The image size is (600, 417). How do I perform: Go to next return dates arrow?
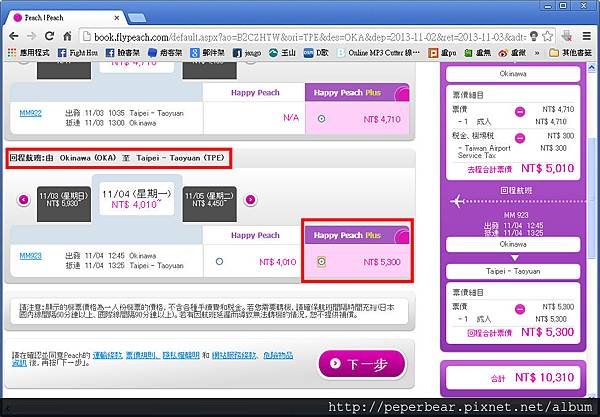tap(250, 199)
